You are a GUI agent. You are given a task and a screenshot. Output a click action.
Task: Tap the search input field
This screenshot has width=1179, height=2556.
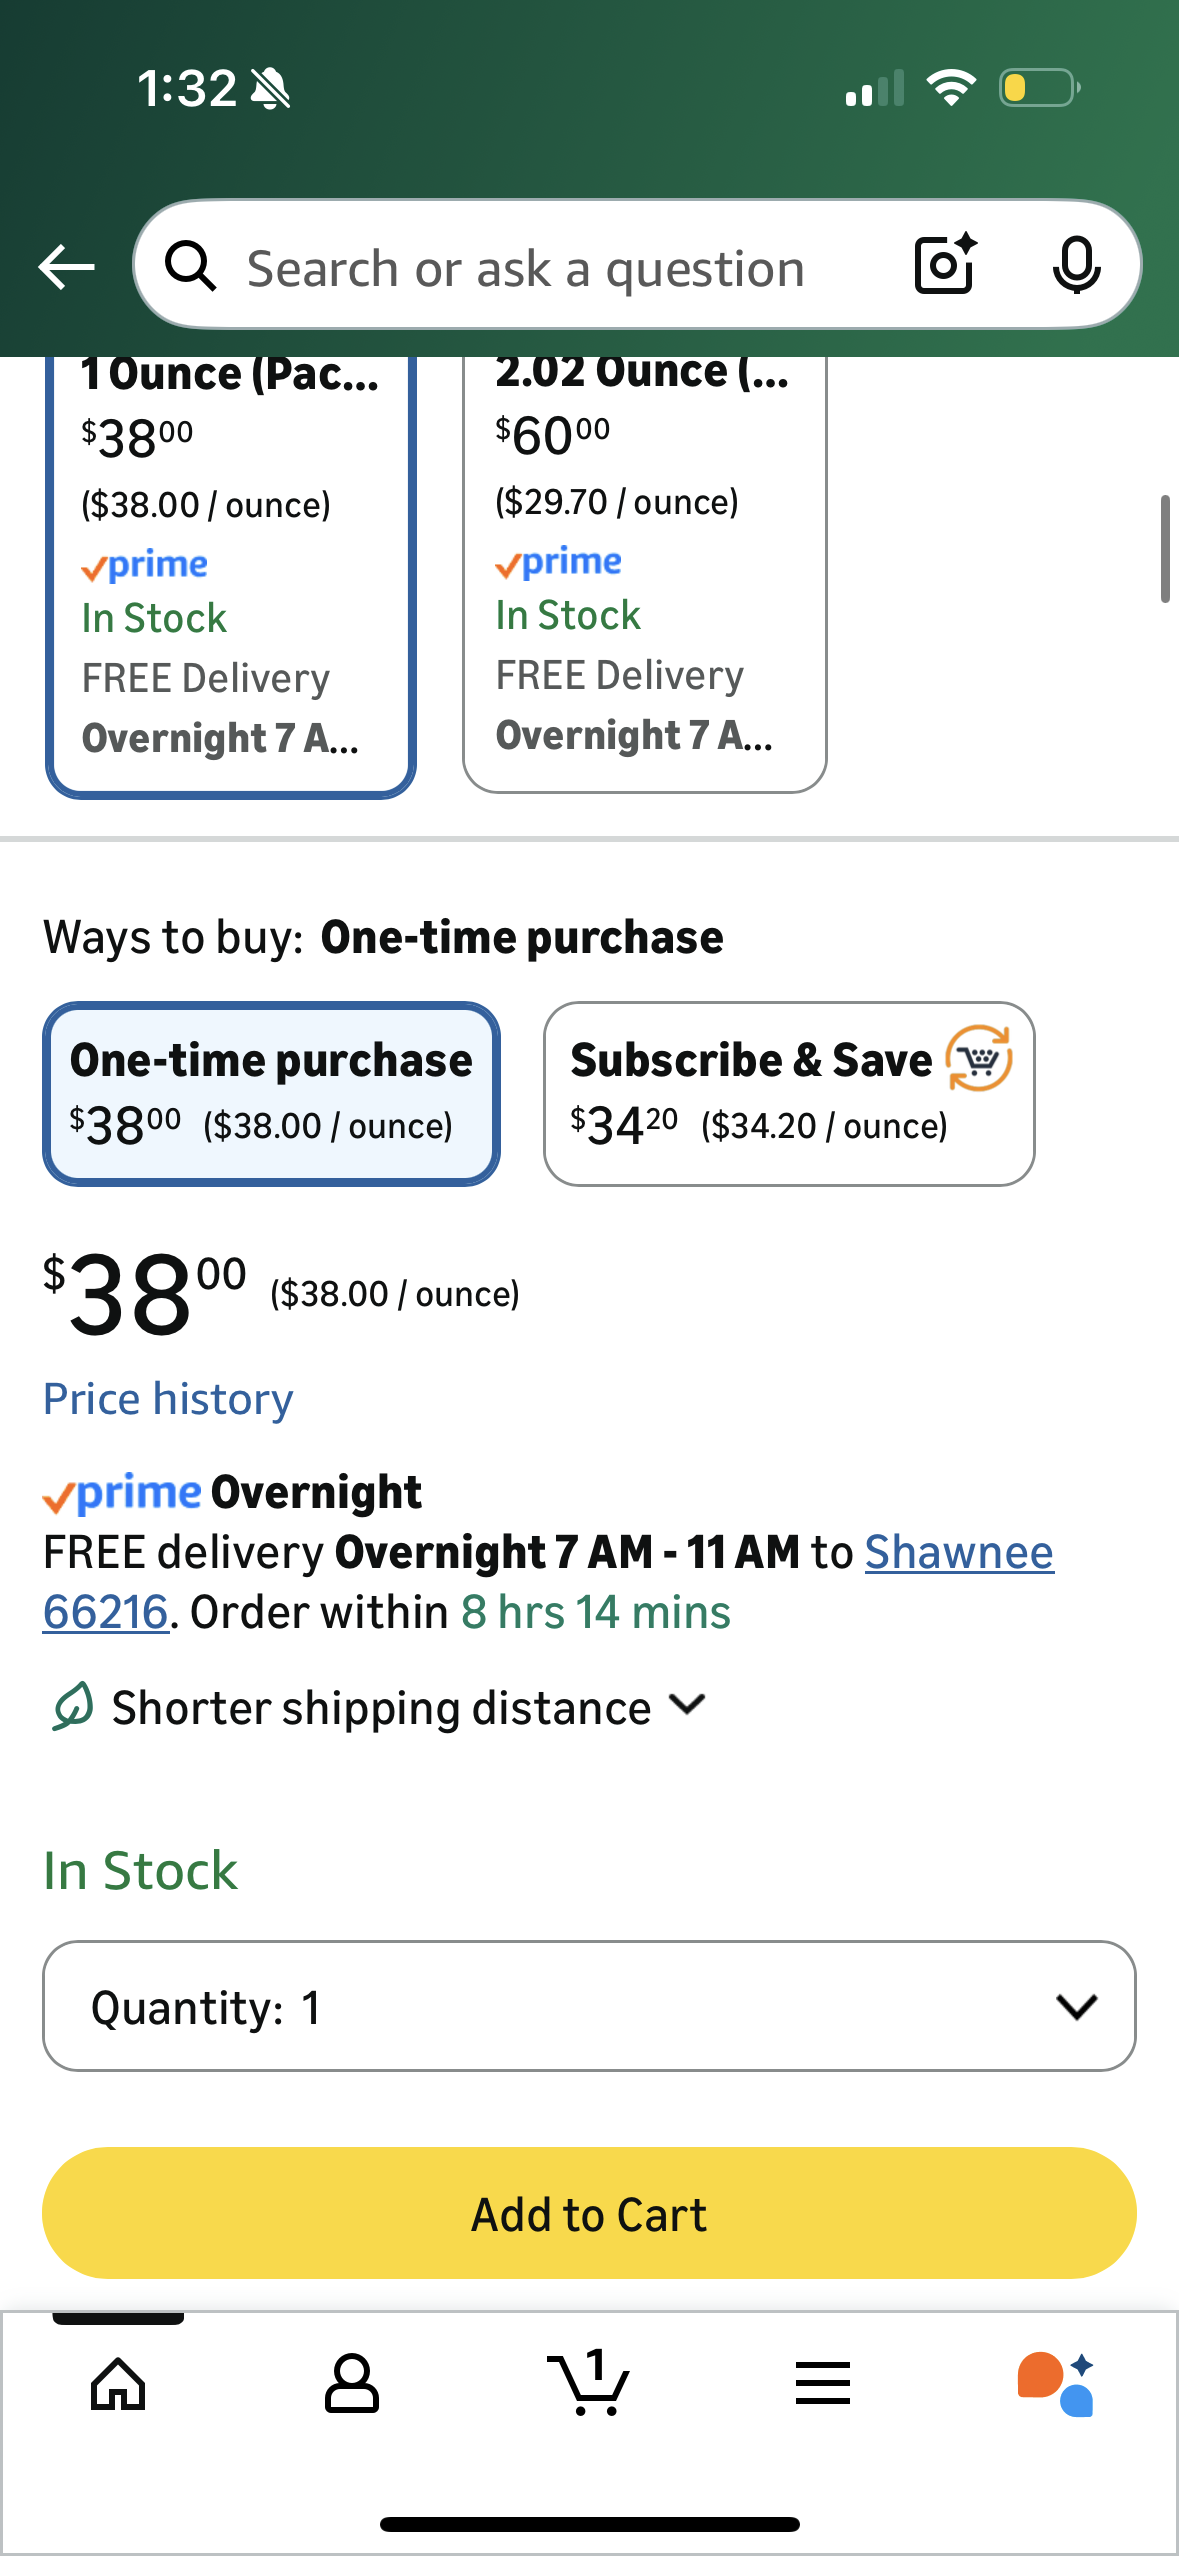click(x=560, y=268)
